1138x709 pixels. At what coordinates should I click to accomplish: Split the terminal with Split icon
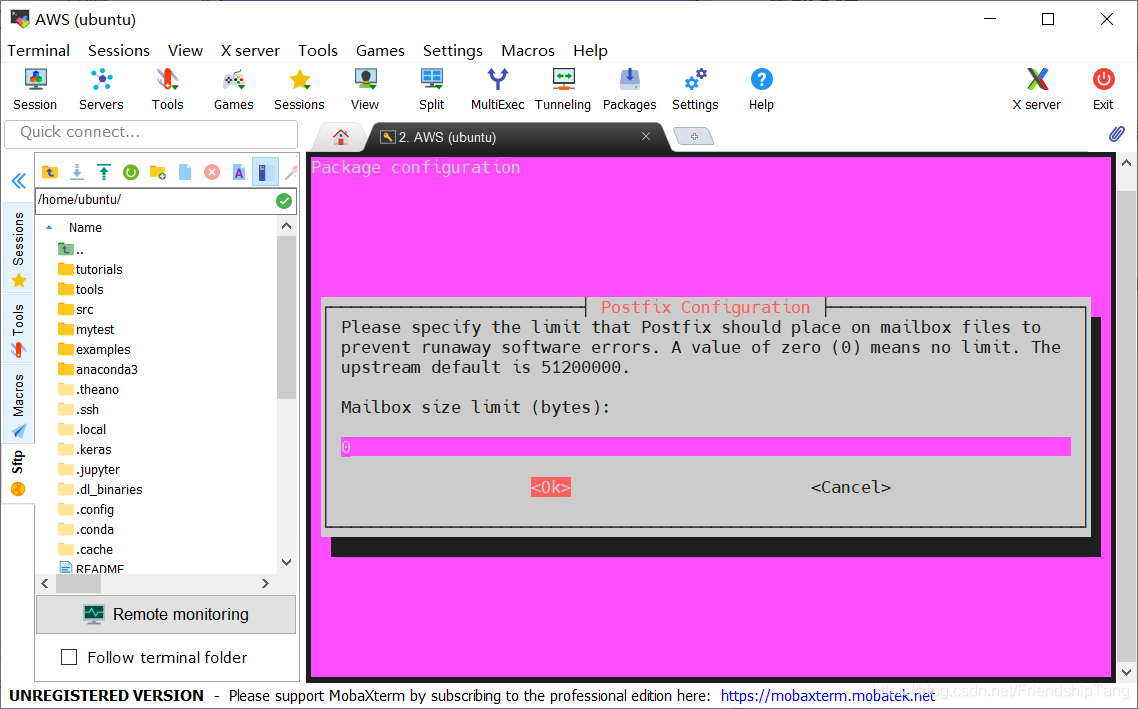432,89
